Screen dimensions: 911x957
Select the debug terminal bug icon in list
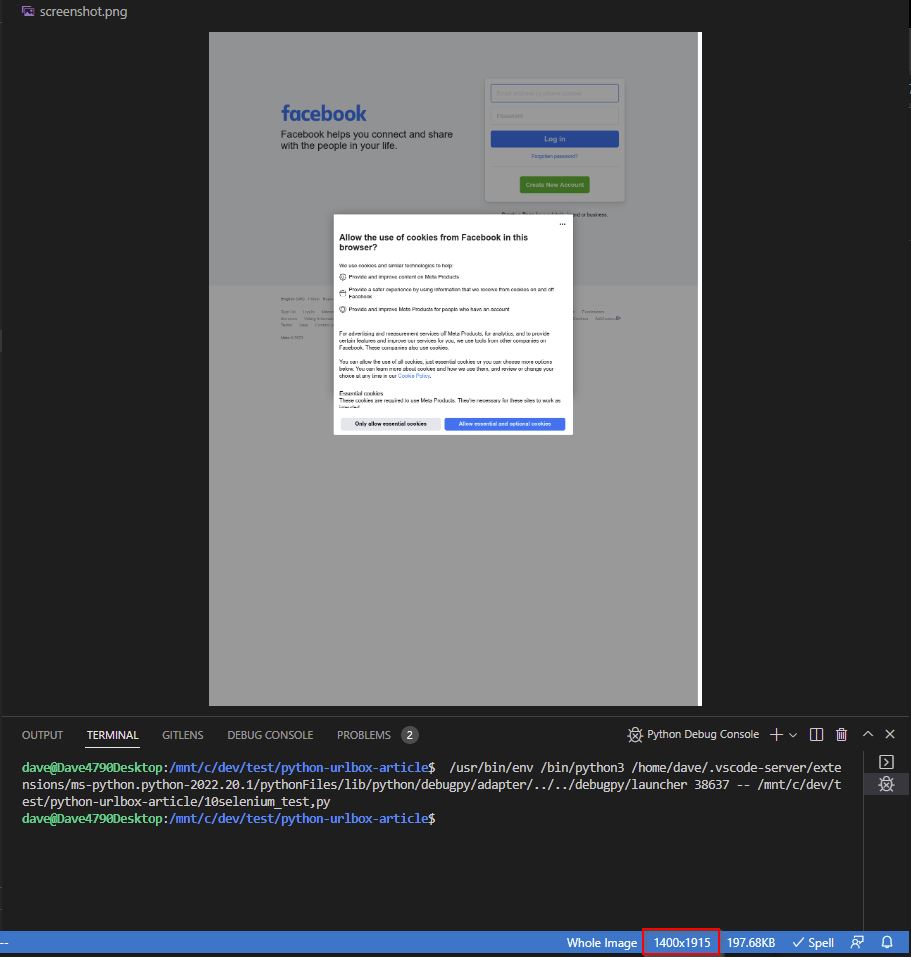[x=886, y=785]
